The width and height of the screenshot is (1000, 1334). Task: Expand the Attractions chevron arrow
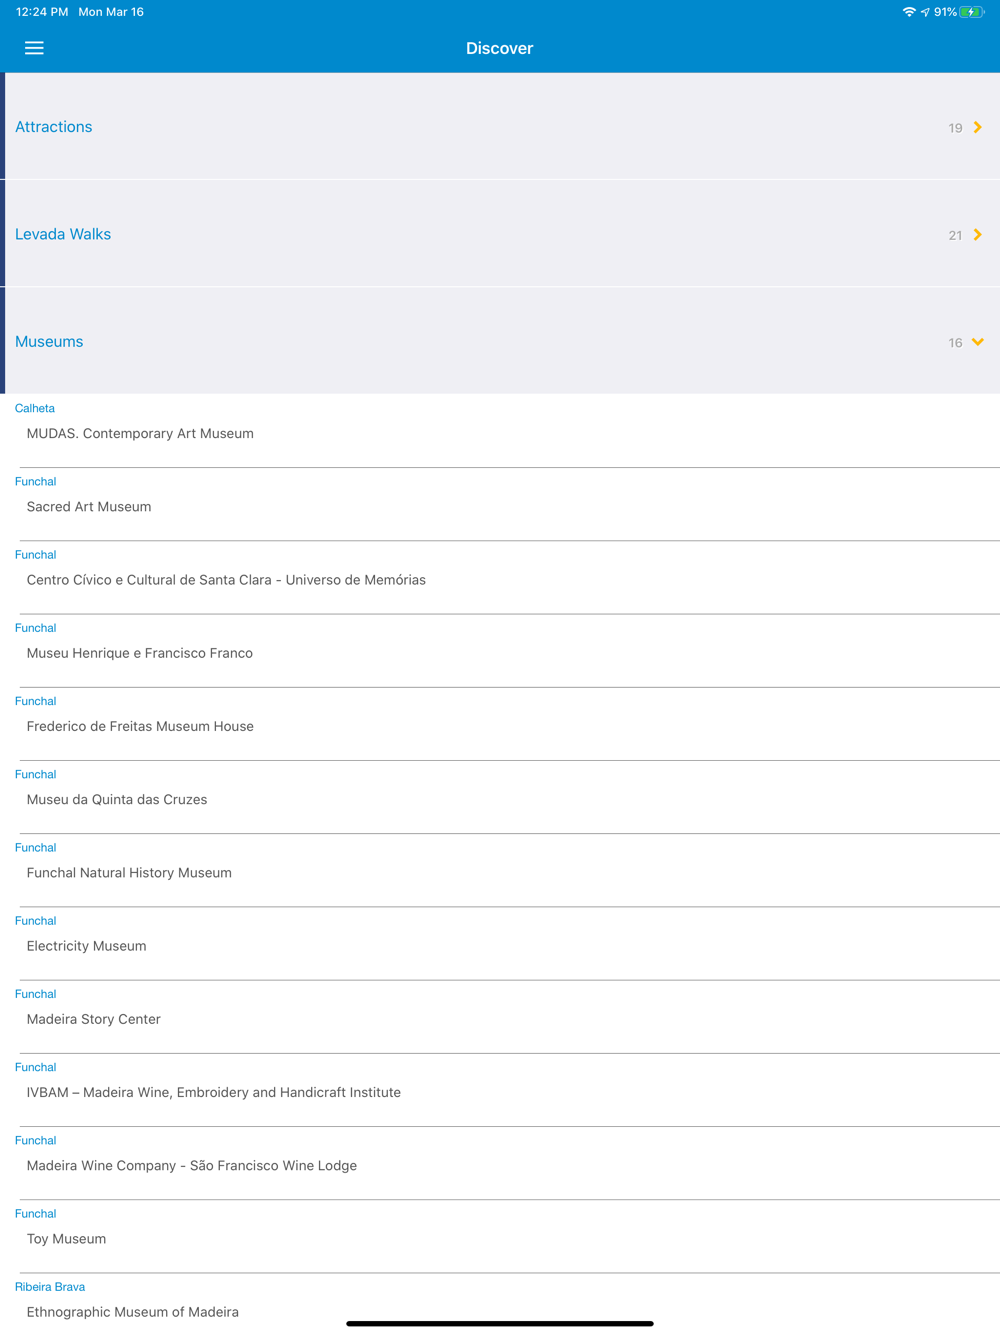978,127
